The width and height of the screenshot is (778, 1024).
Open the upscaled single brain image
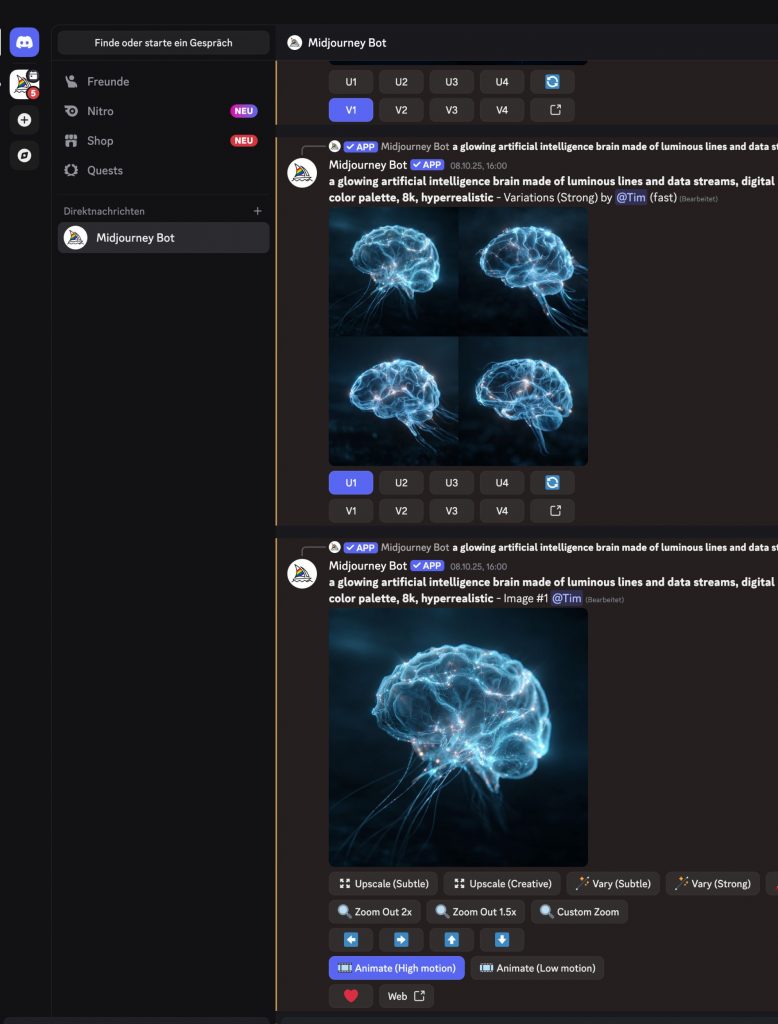coord(458,737)
